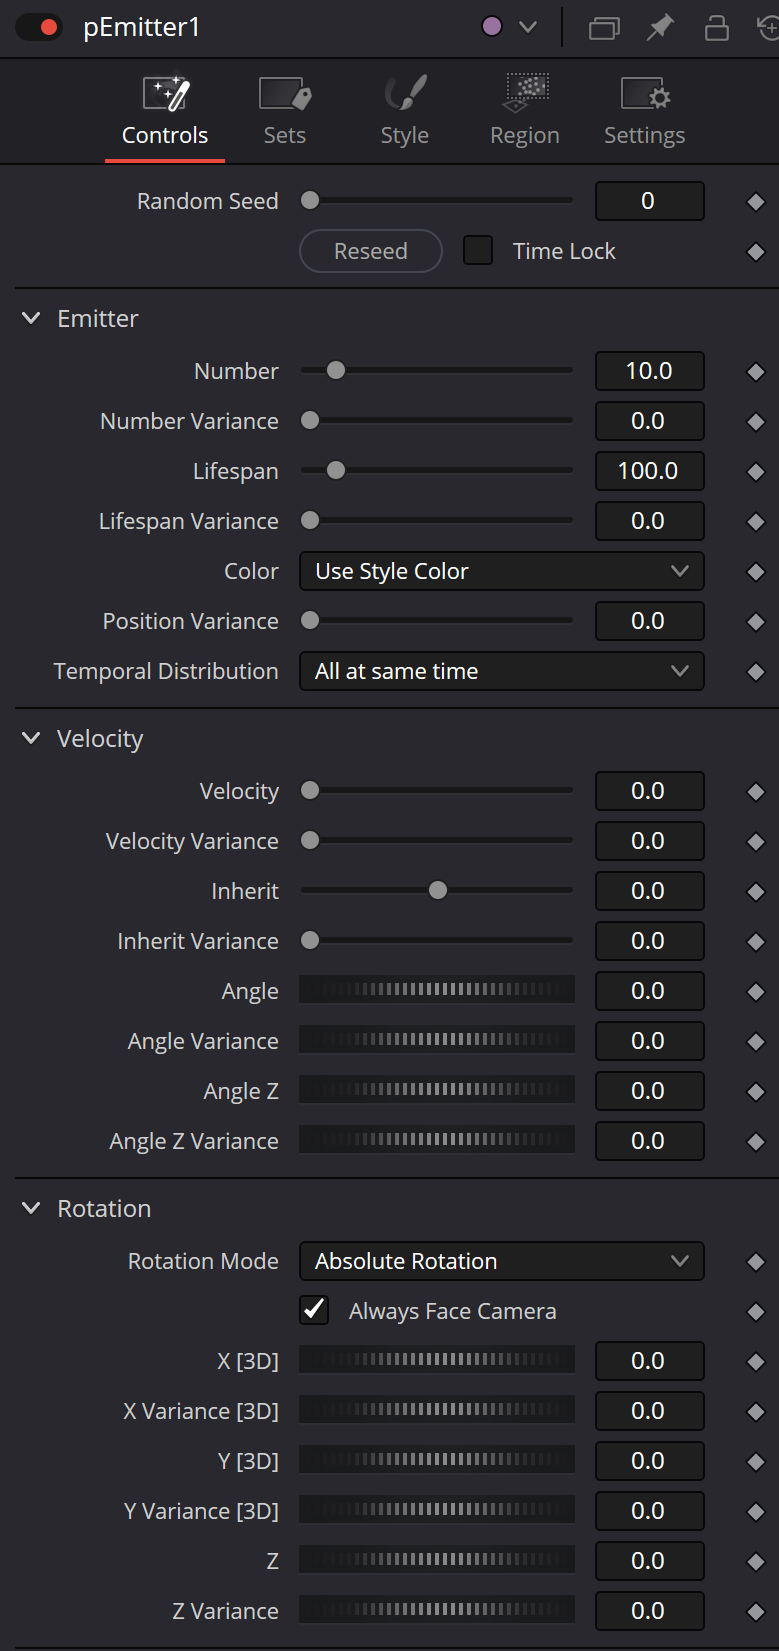Click the pEmitter1 node name

coord(141,27)
